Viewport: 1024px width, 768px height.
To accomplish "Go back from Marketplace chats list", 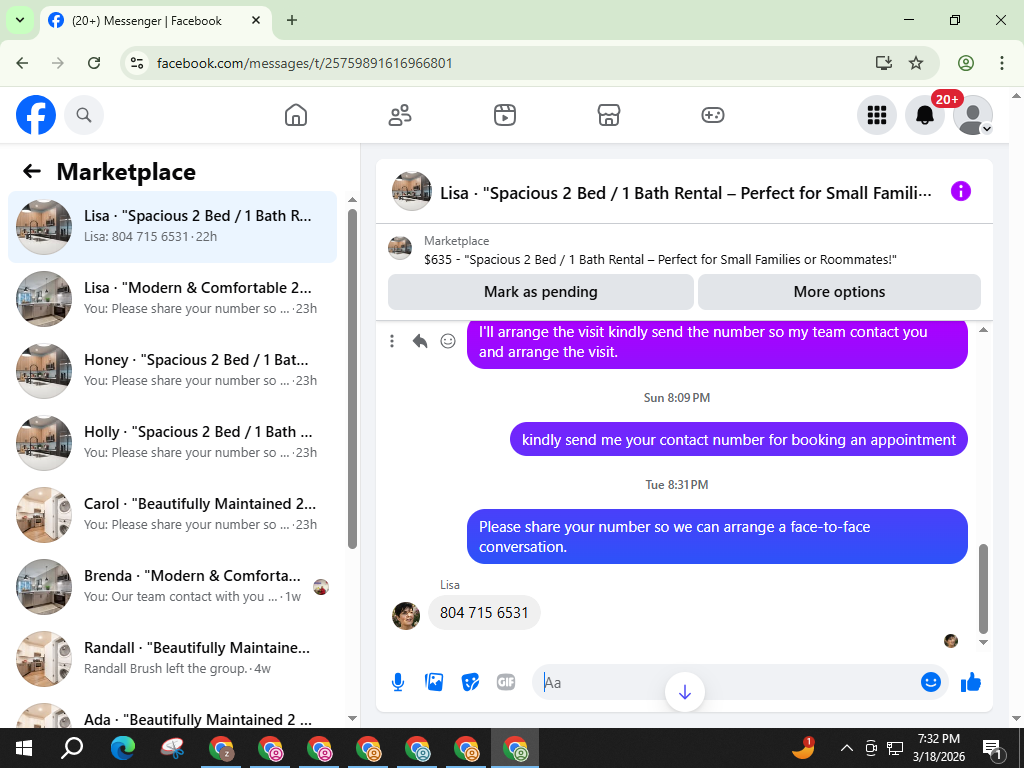I will [x=32, y=171].
